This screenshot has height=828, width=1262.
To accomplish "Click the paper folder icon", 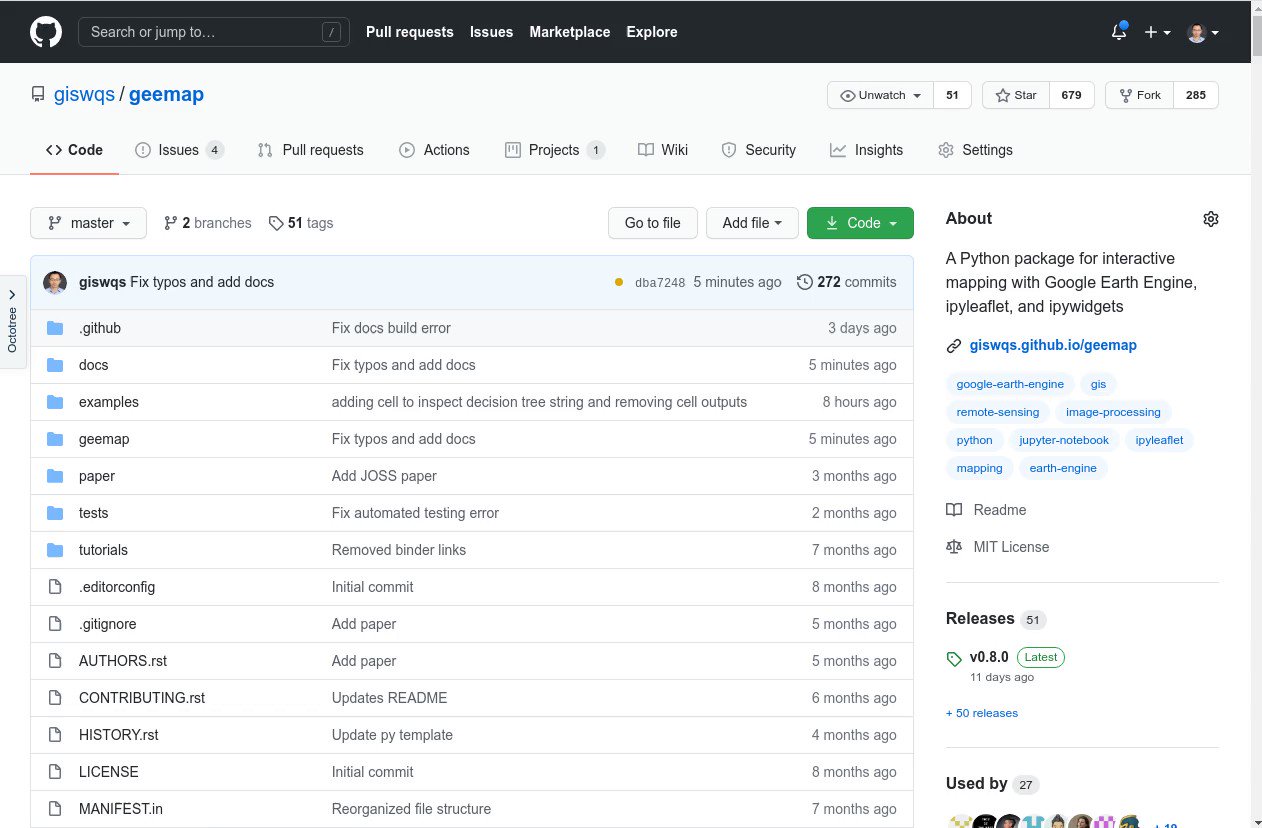I will [x=55, y=476].
